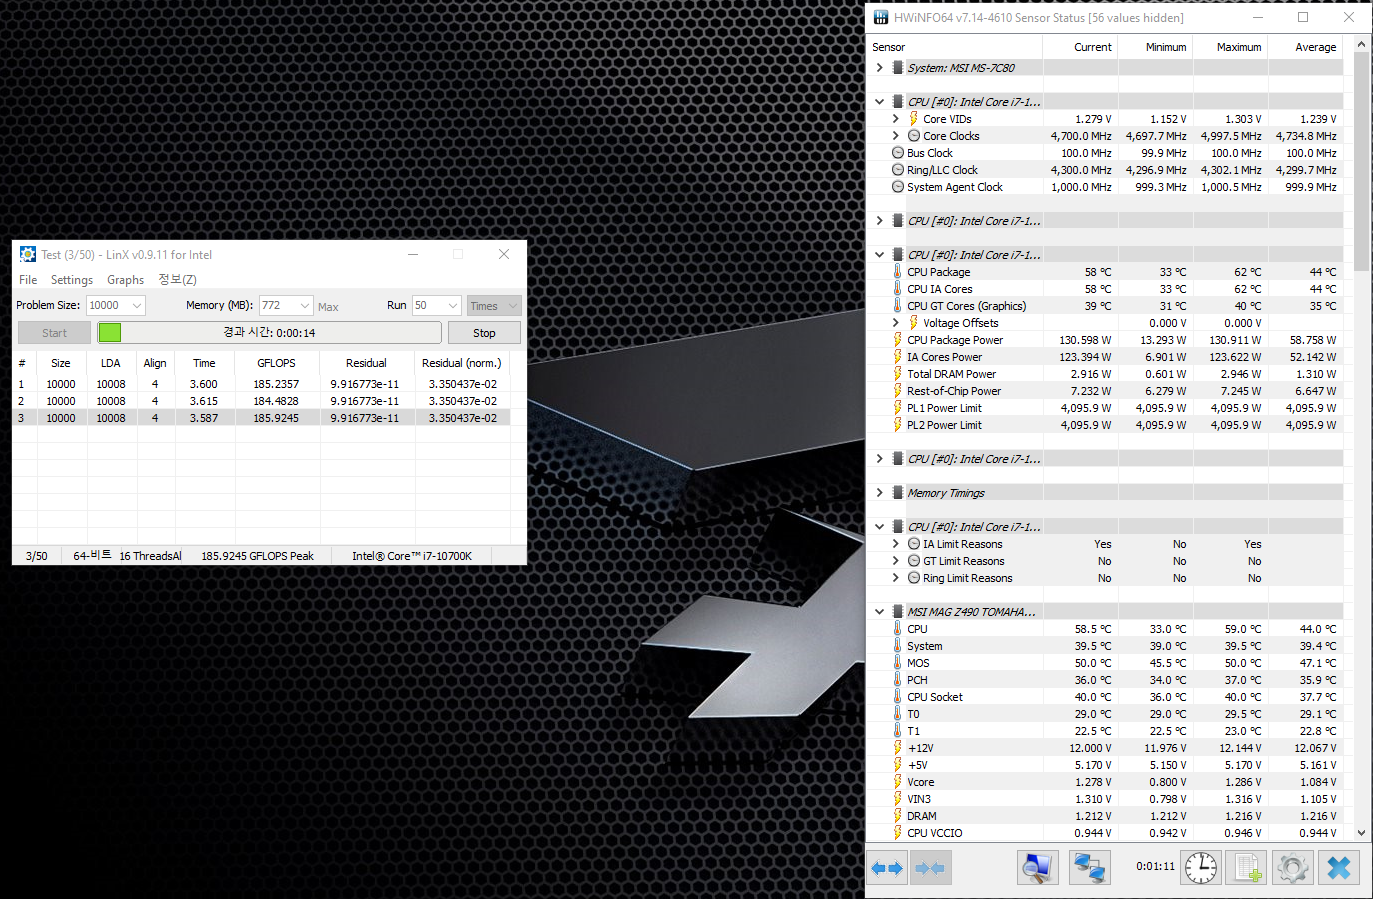The height and width of the screenshot is (899, 1373).
Task: Collapse the CPU group containing Core VIDs
Action: tap(880, 102)
